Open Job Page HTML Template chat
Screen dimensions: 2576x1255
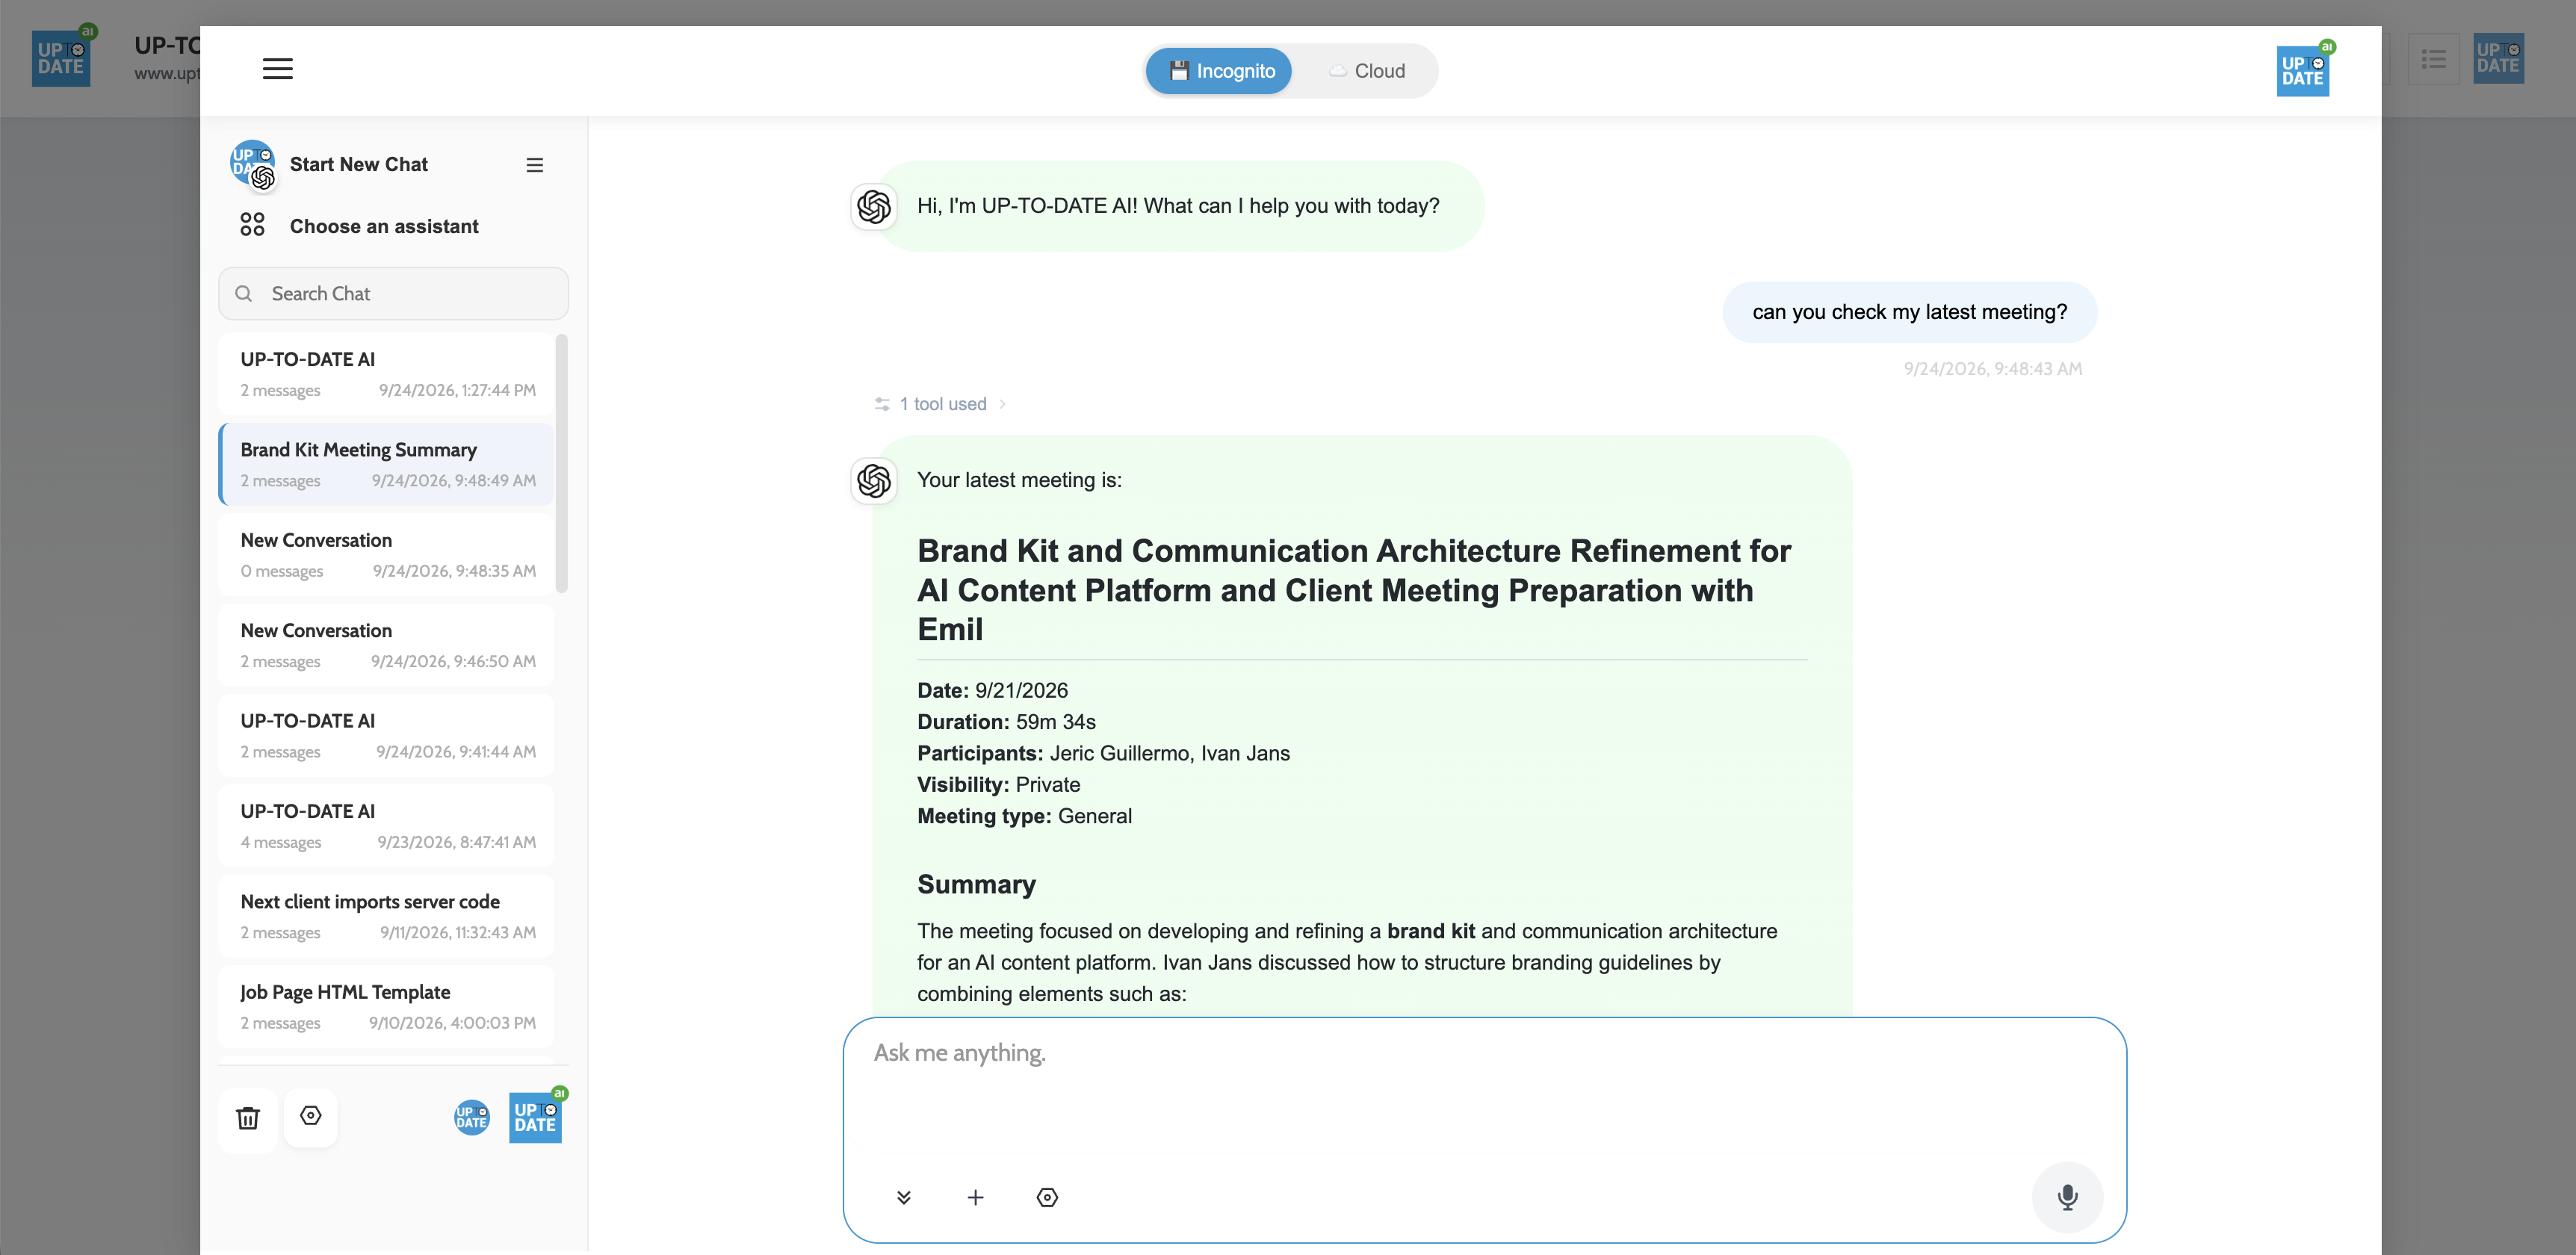click(386, 1007)
